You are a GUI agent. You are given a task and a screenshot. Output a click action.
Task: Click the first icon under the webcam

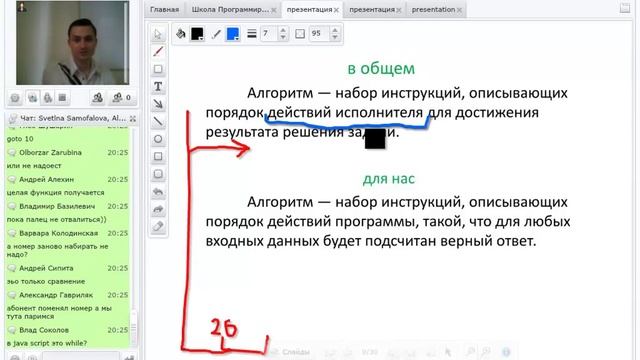pos(15,98)
